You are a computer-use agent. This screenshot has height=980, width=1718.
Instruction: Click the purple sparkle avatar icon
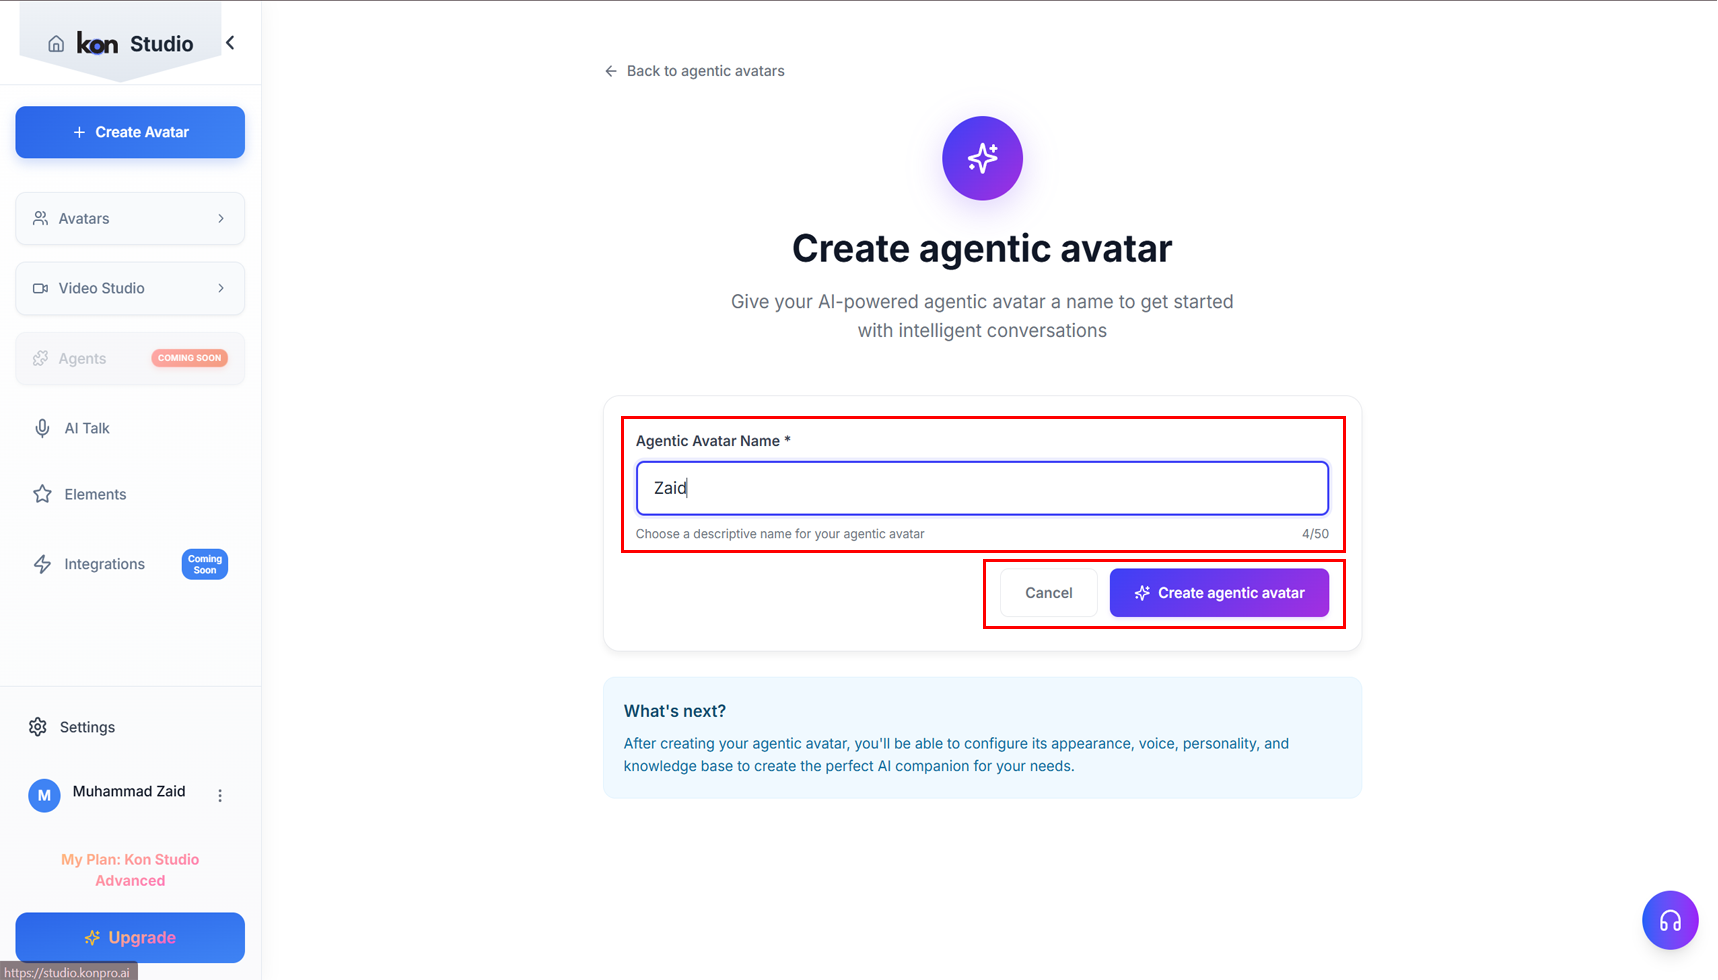pyautogui.click(x=982, y=158)
